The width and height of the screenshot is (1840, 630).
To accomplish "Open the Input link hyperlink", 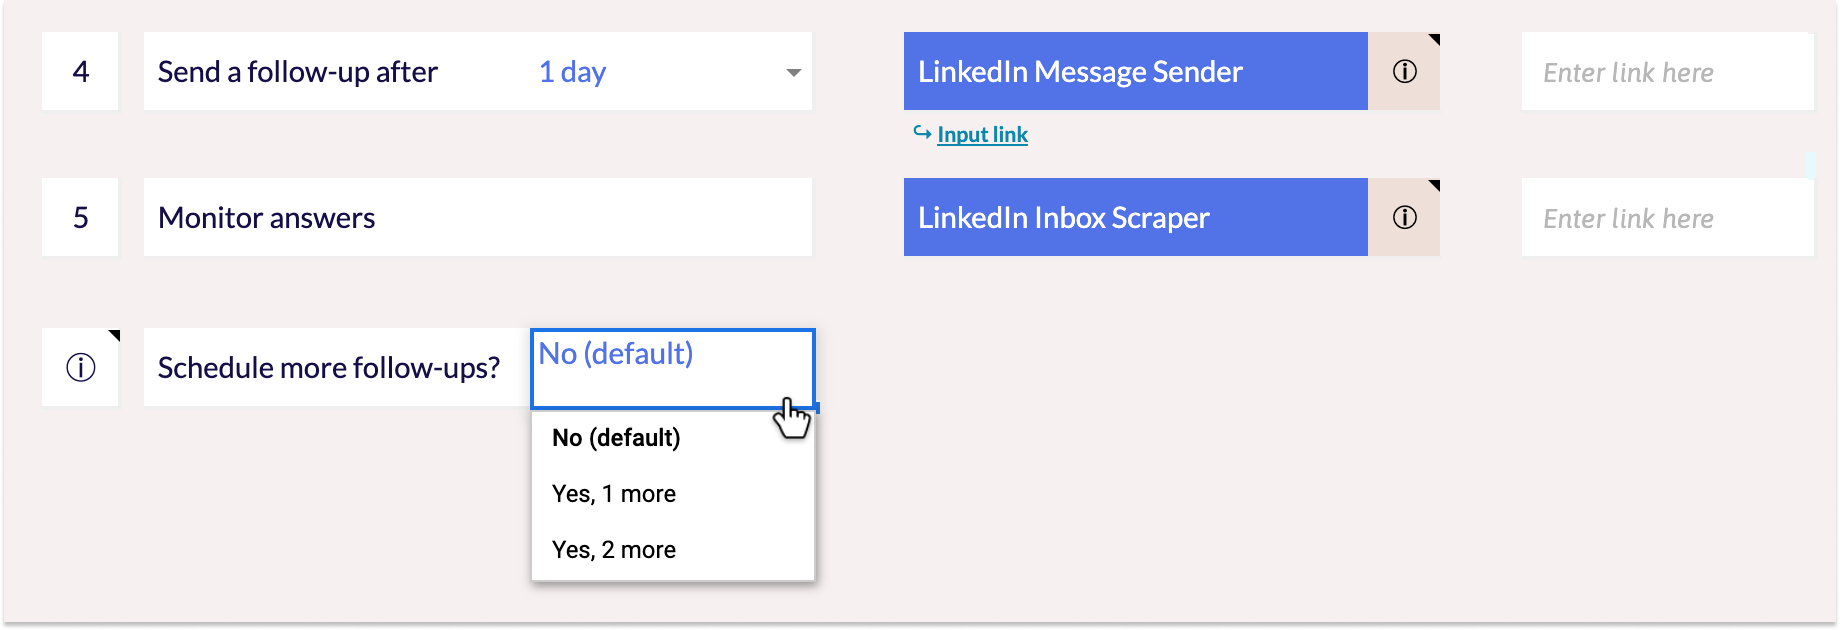I will 983,133.
